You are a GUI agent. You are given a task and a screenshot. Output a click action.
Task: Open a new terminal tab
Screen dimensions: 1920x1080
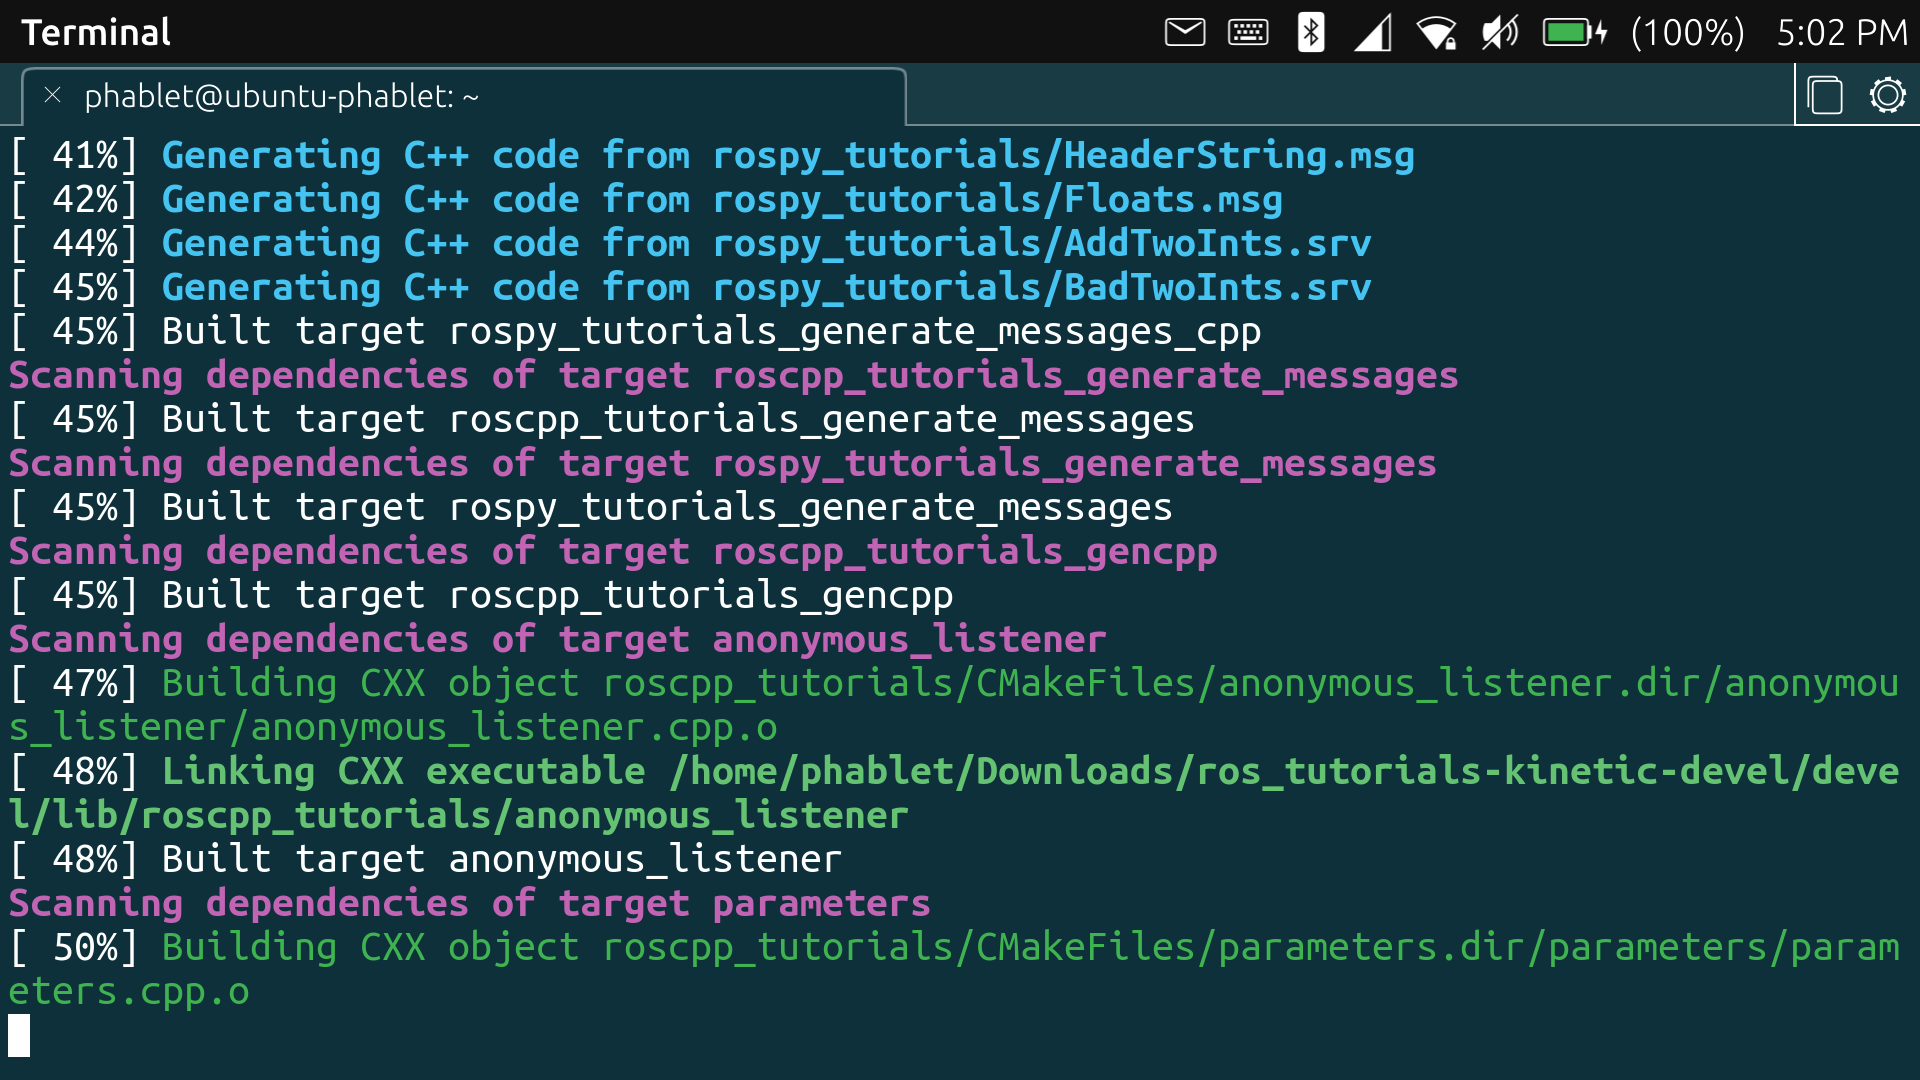(x=1825, y=95)
